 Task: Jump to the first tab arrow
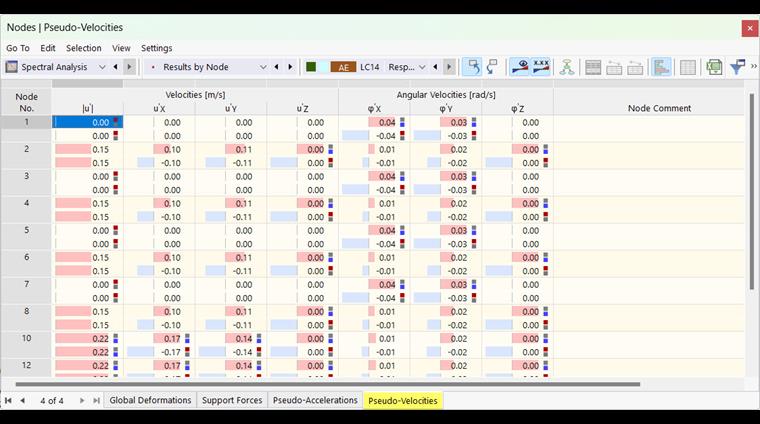tap(8, 400)
